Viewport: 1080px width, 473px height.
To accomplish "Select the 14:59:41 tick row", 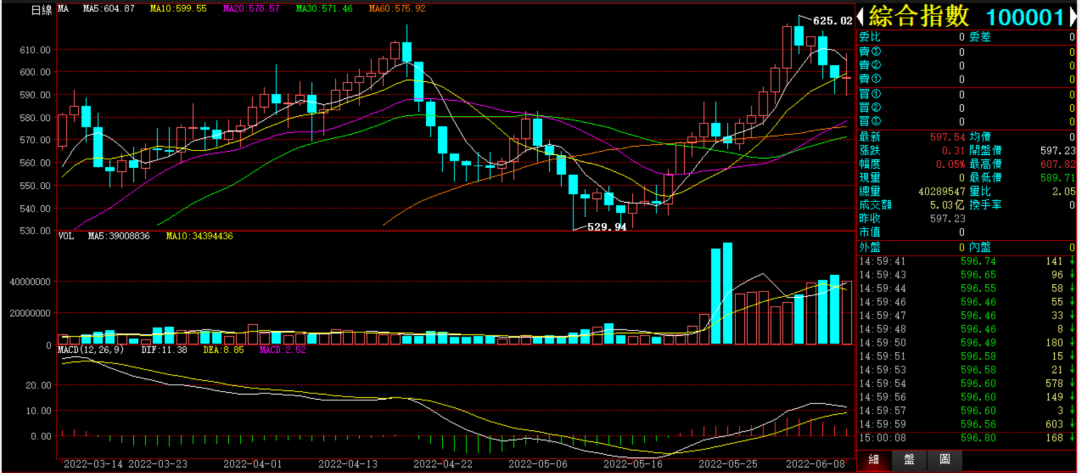I will tap(966, 262).
